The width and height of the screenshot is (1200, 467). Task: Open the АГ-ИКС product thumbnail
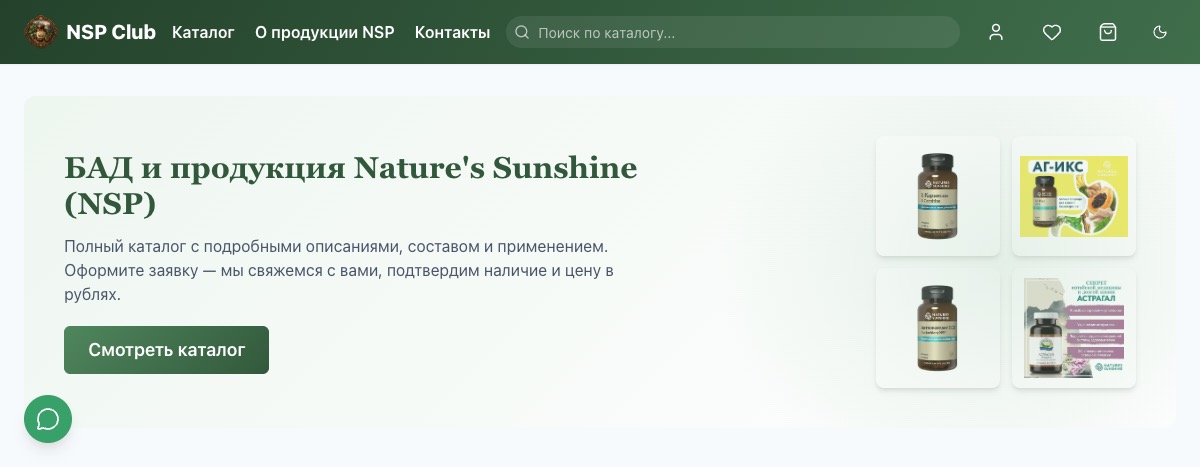[1074, 196]
